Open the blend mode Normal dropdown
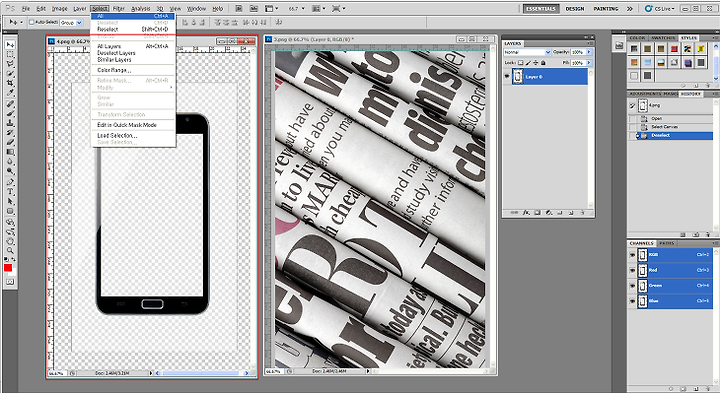This screenshot has width=720, height=393. 527,52
